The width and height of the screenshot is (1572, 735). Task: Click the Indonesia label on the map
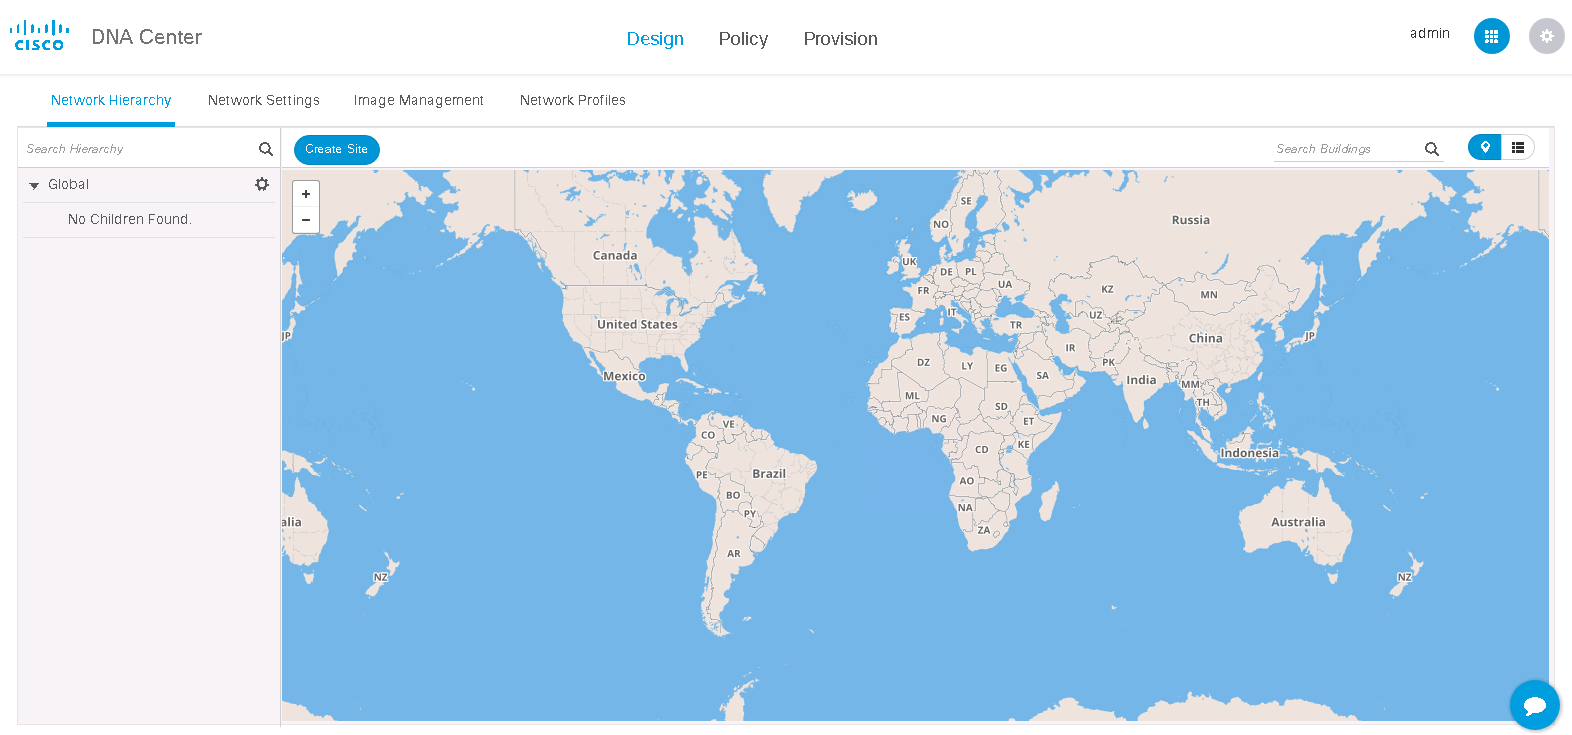click(x=1249, y=453)
